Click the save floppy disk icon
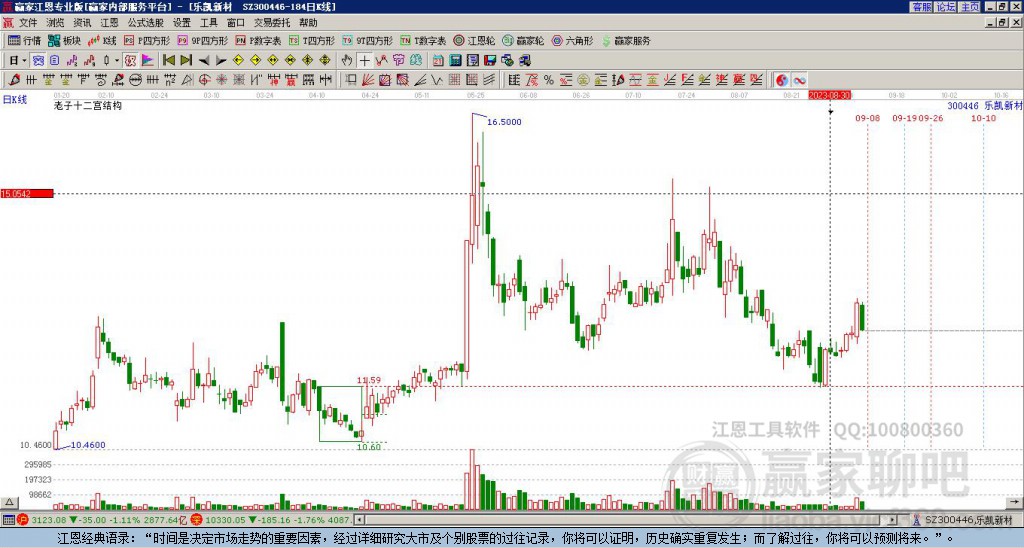1024x548 pixels. click(x=490, y=60)
